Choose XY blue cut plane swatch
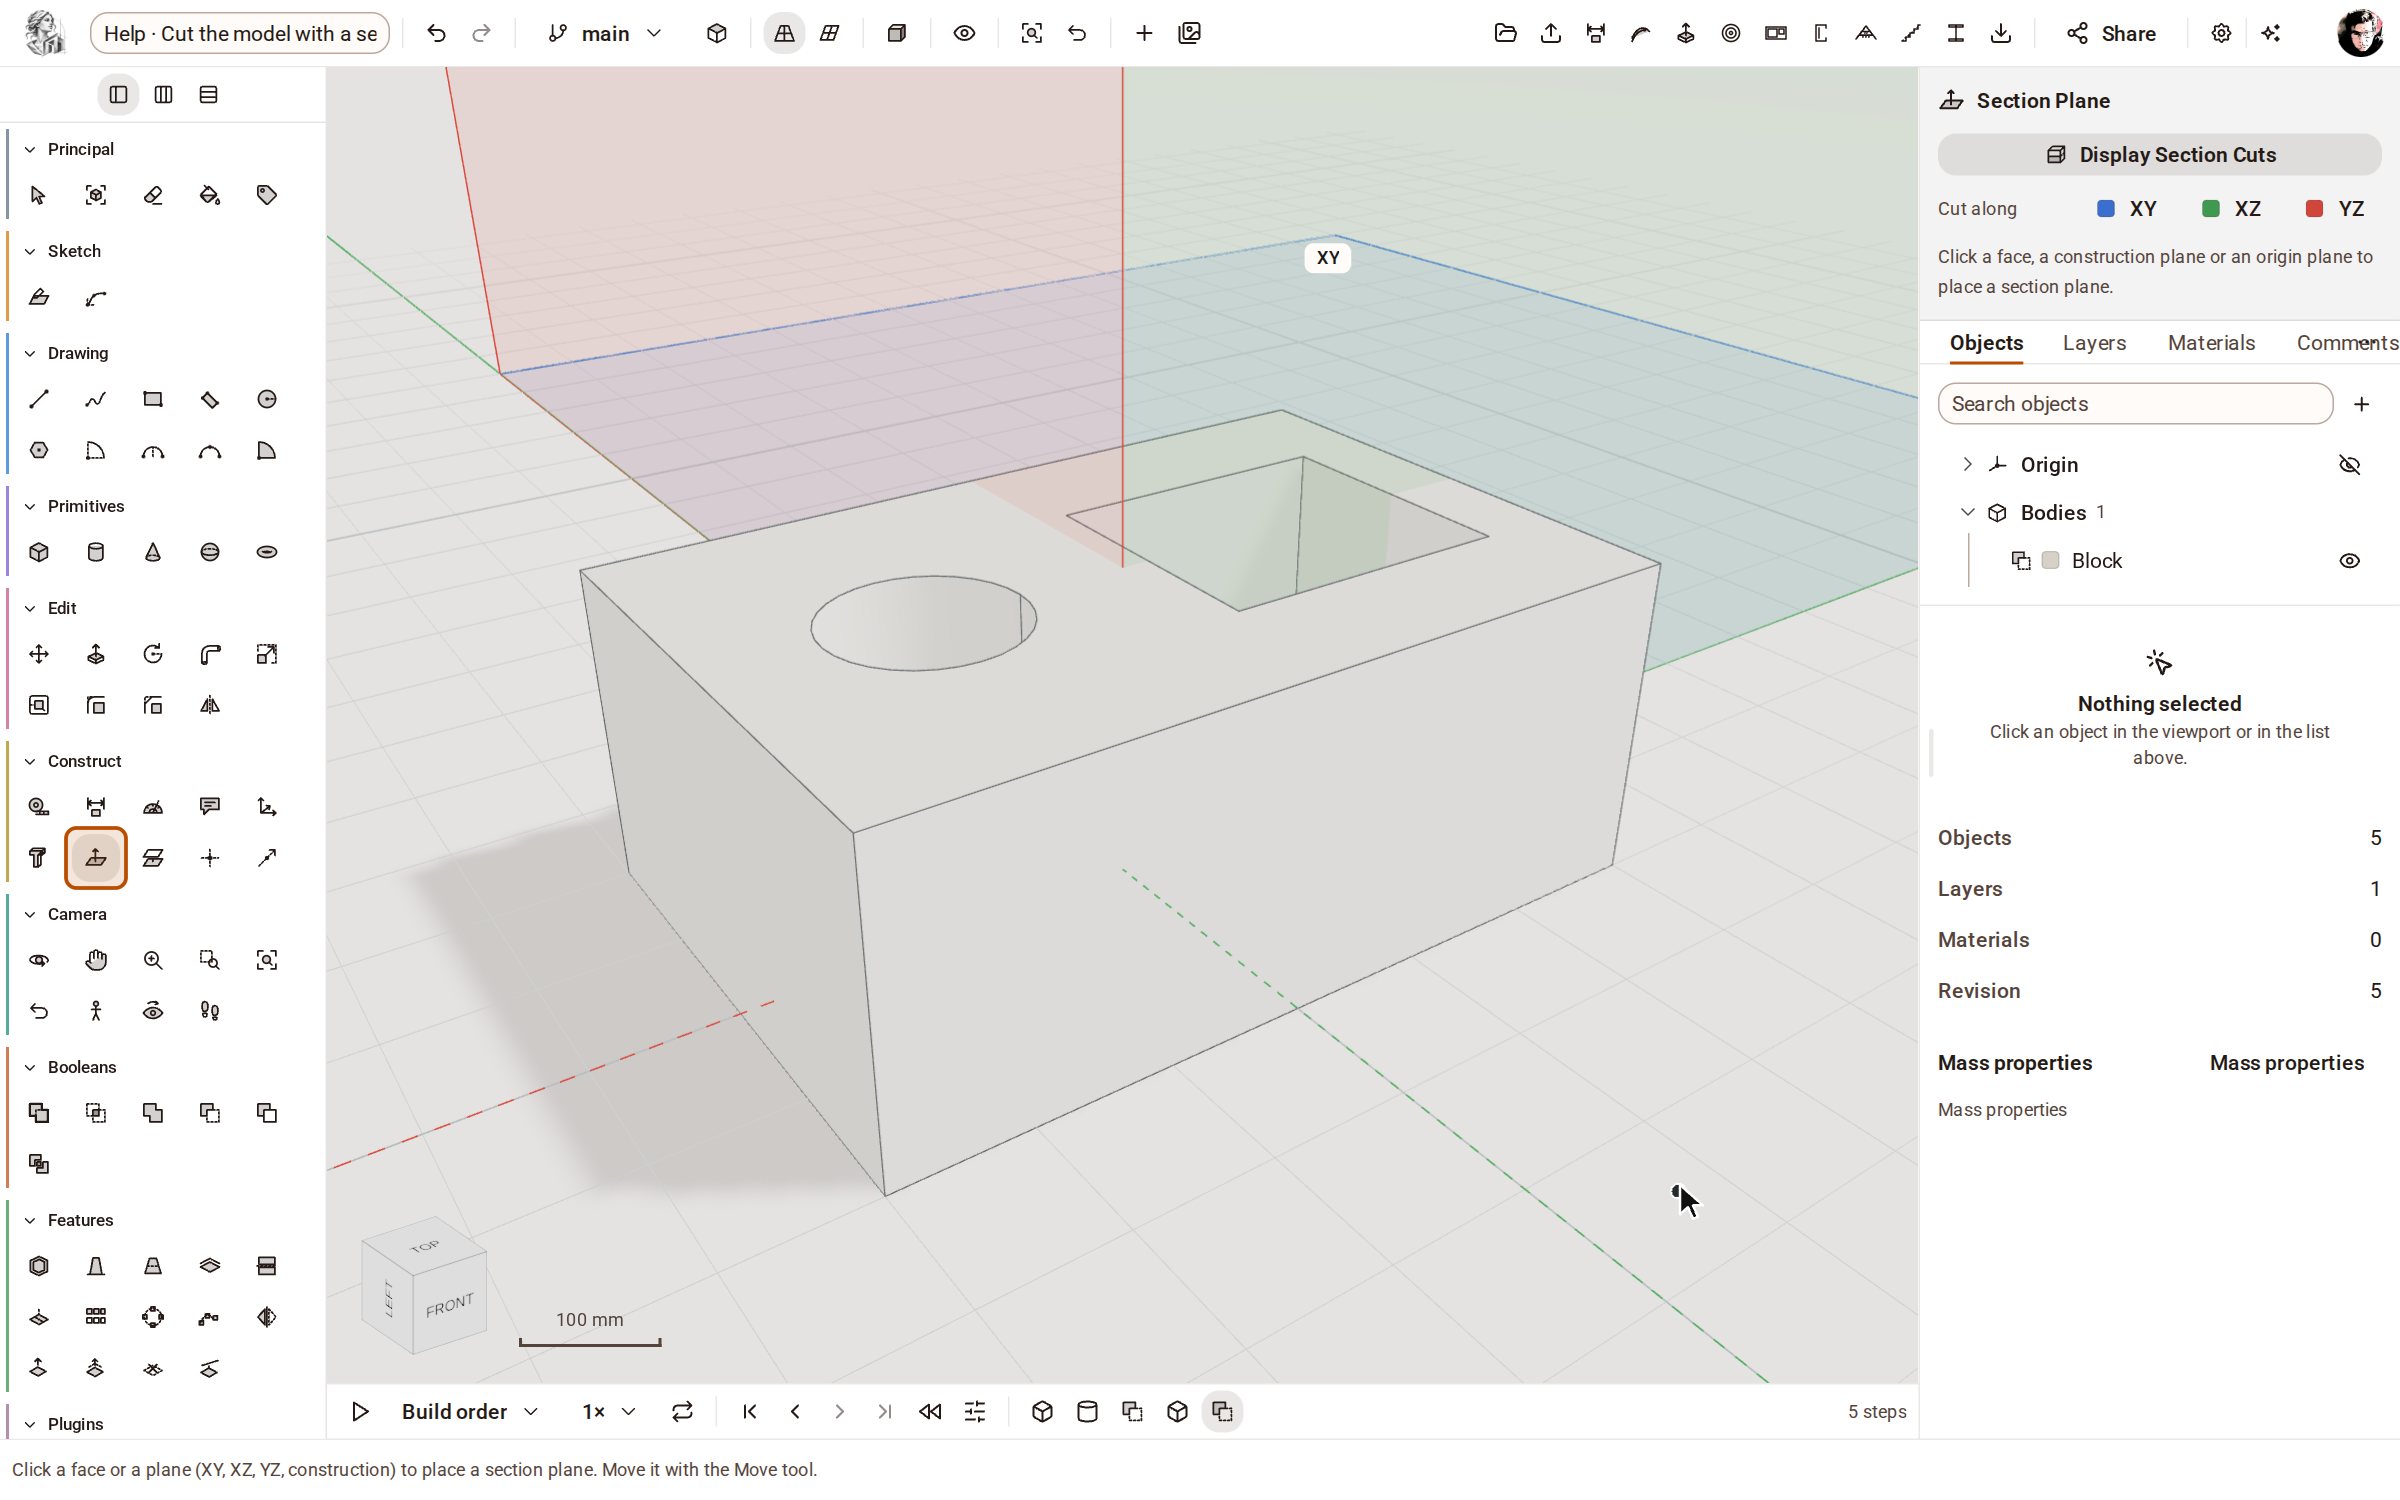Screen dimensions: 2400x1500 click(2105, 208)
